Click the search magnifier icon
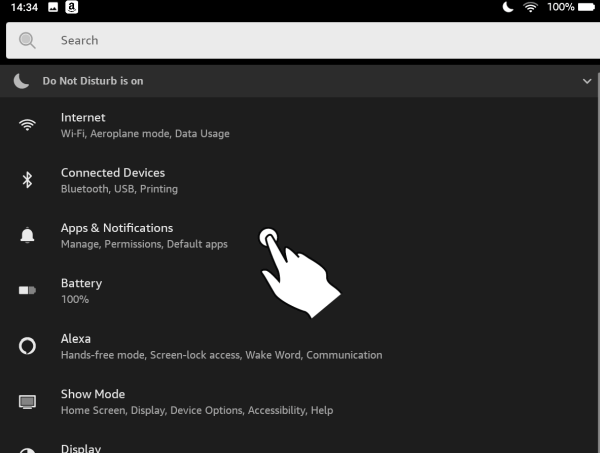Image resolution: width=600 pixels, height=453 pixels. (27, 41)
